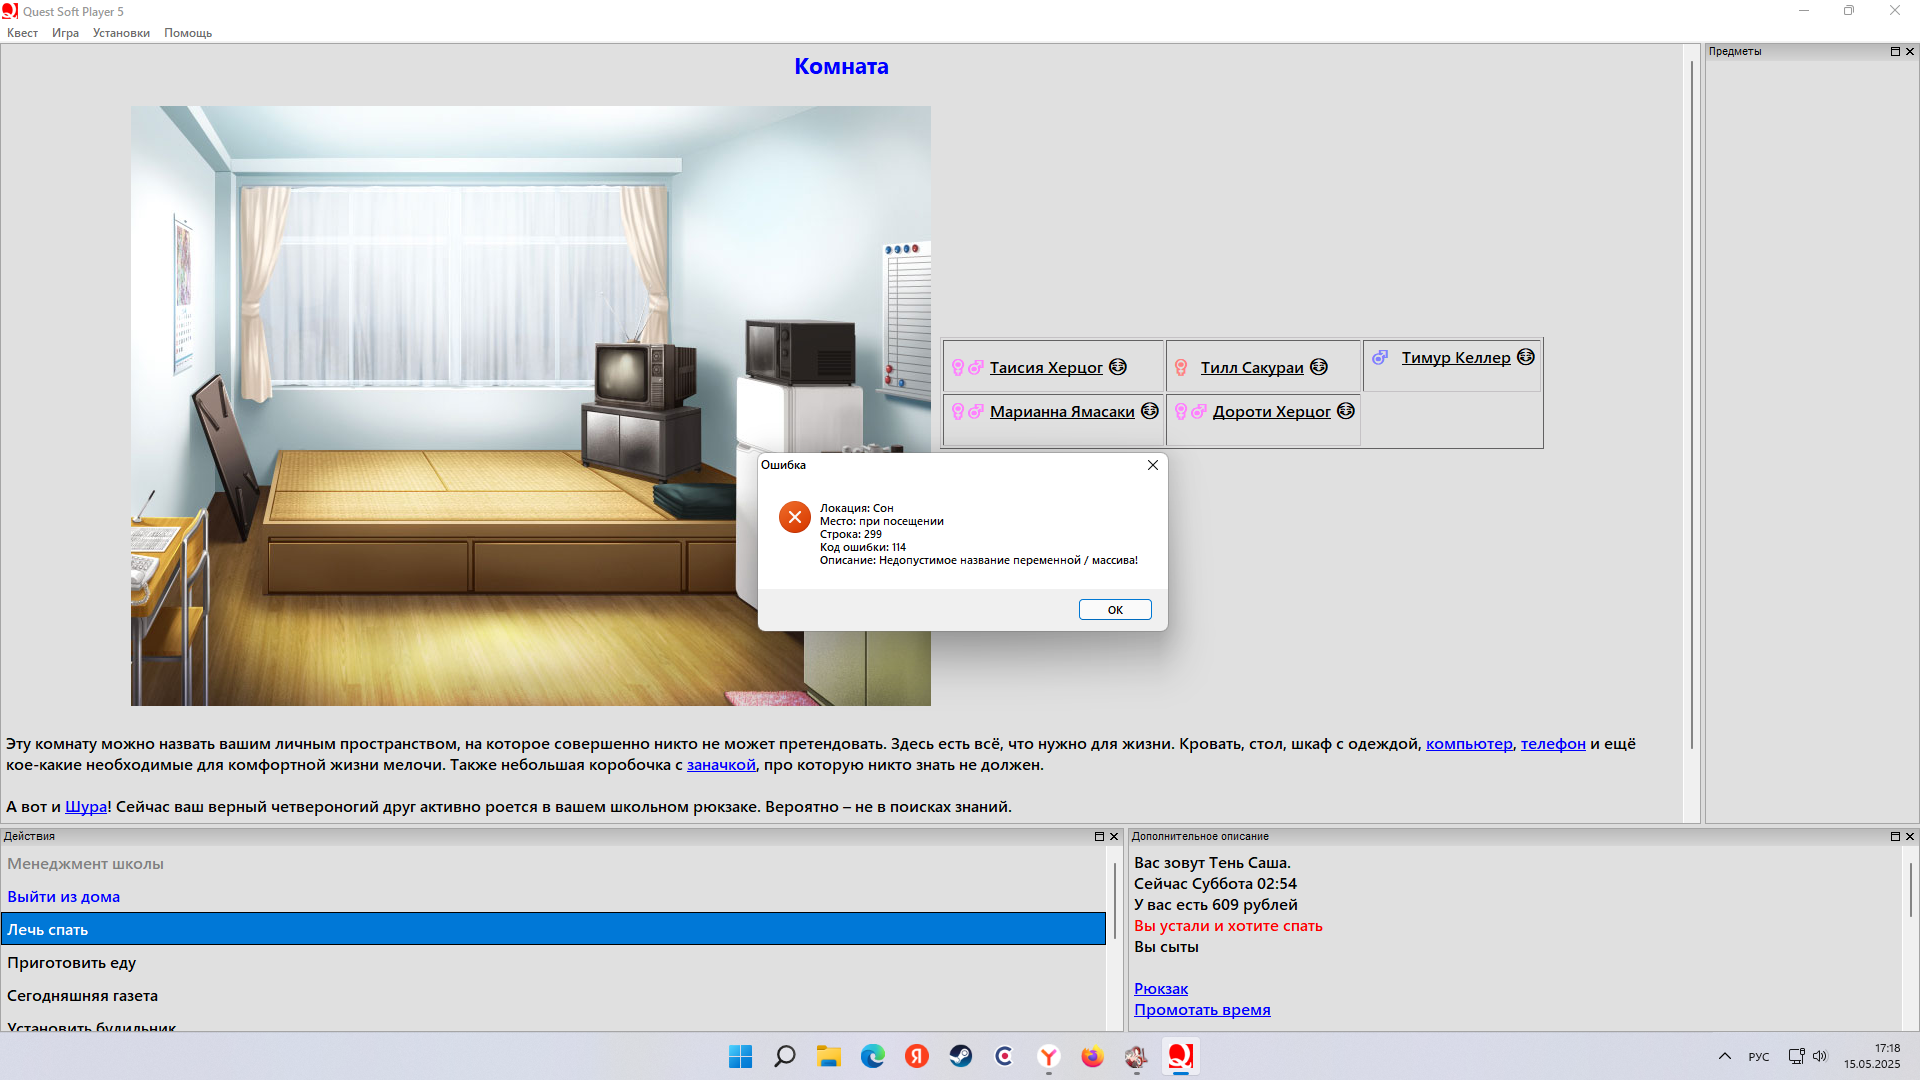Image resolution: width=1920 pixels, height=1080 pixels.
Task: Open volume control in tray
Action: pos(1820,1056)
